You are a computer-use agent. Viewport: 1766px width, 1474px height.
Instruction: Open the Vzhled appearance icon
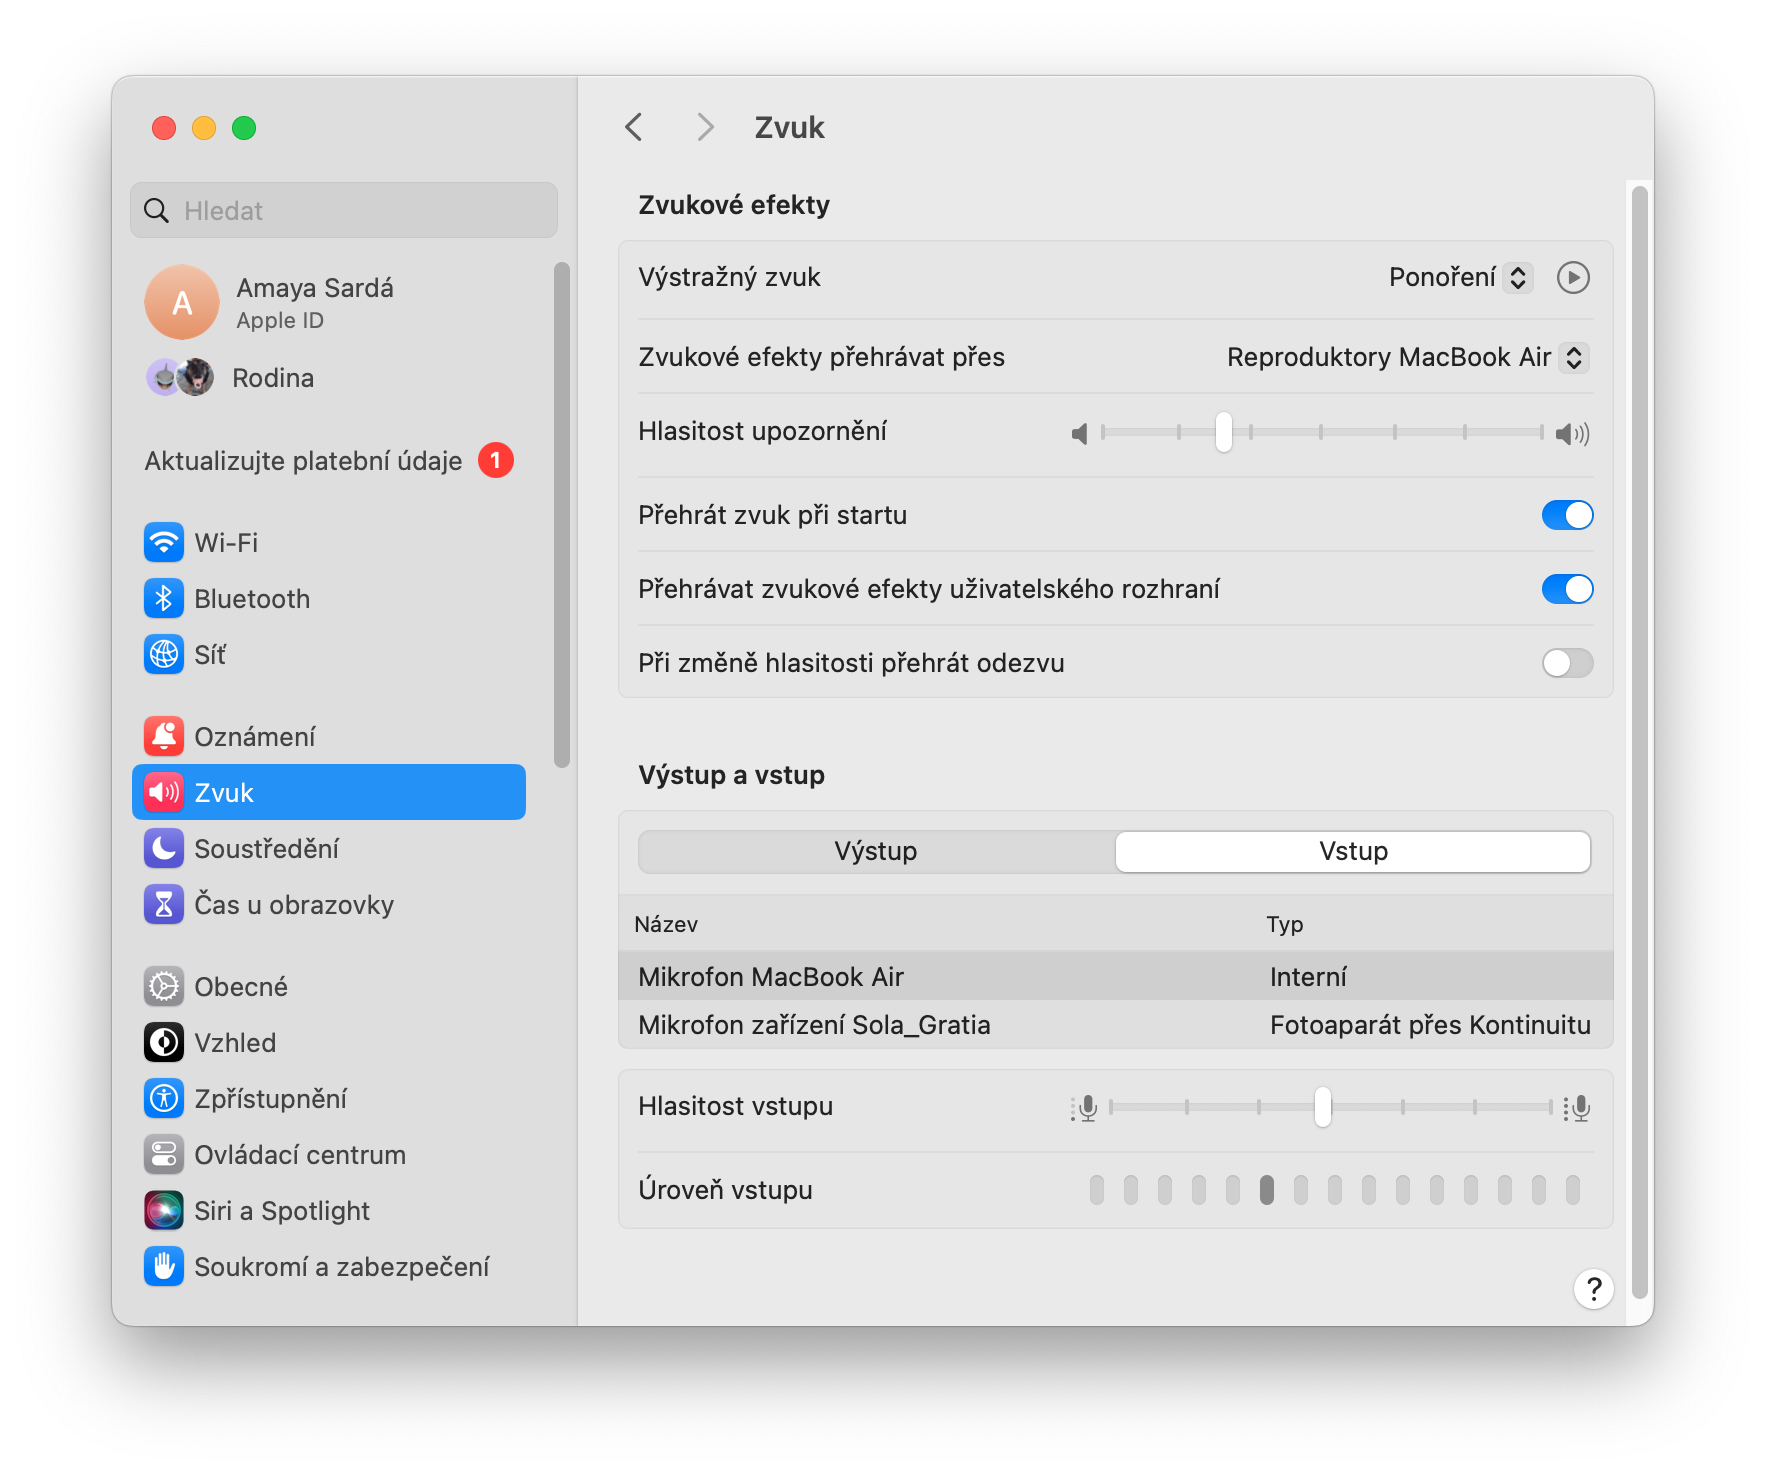(164, 1043)
